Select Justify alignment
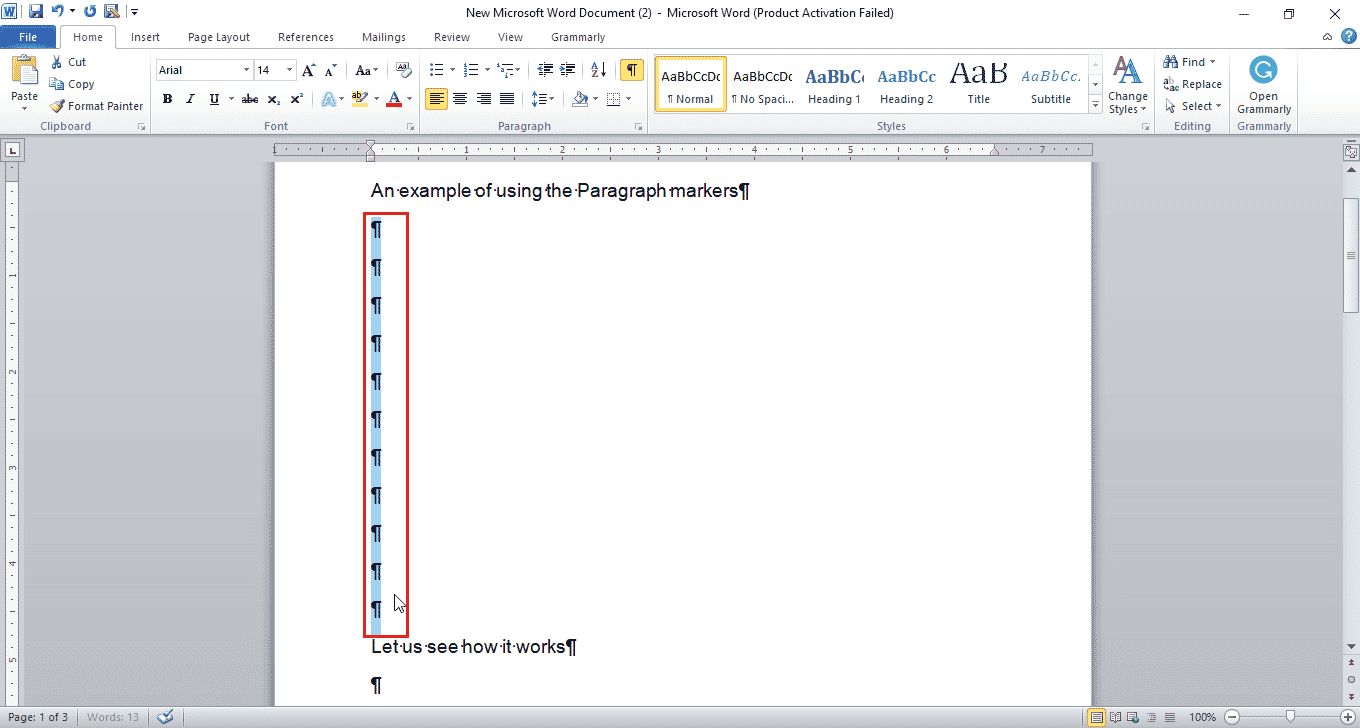Image resolution: width=1360 pixels, height=728 pixels. tap(507, 99)
